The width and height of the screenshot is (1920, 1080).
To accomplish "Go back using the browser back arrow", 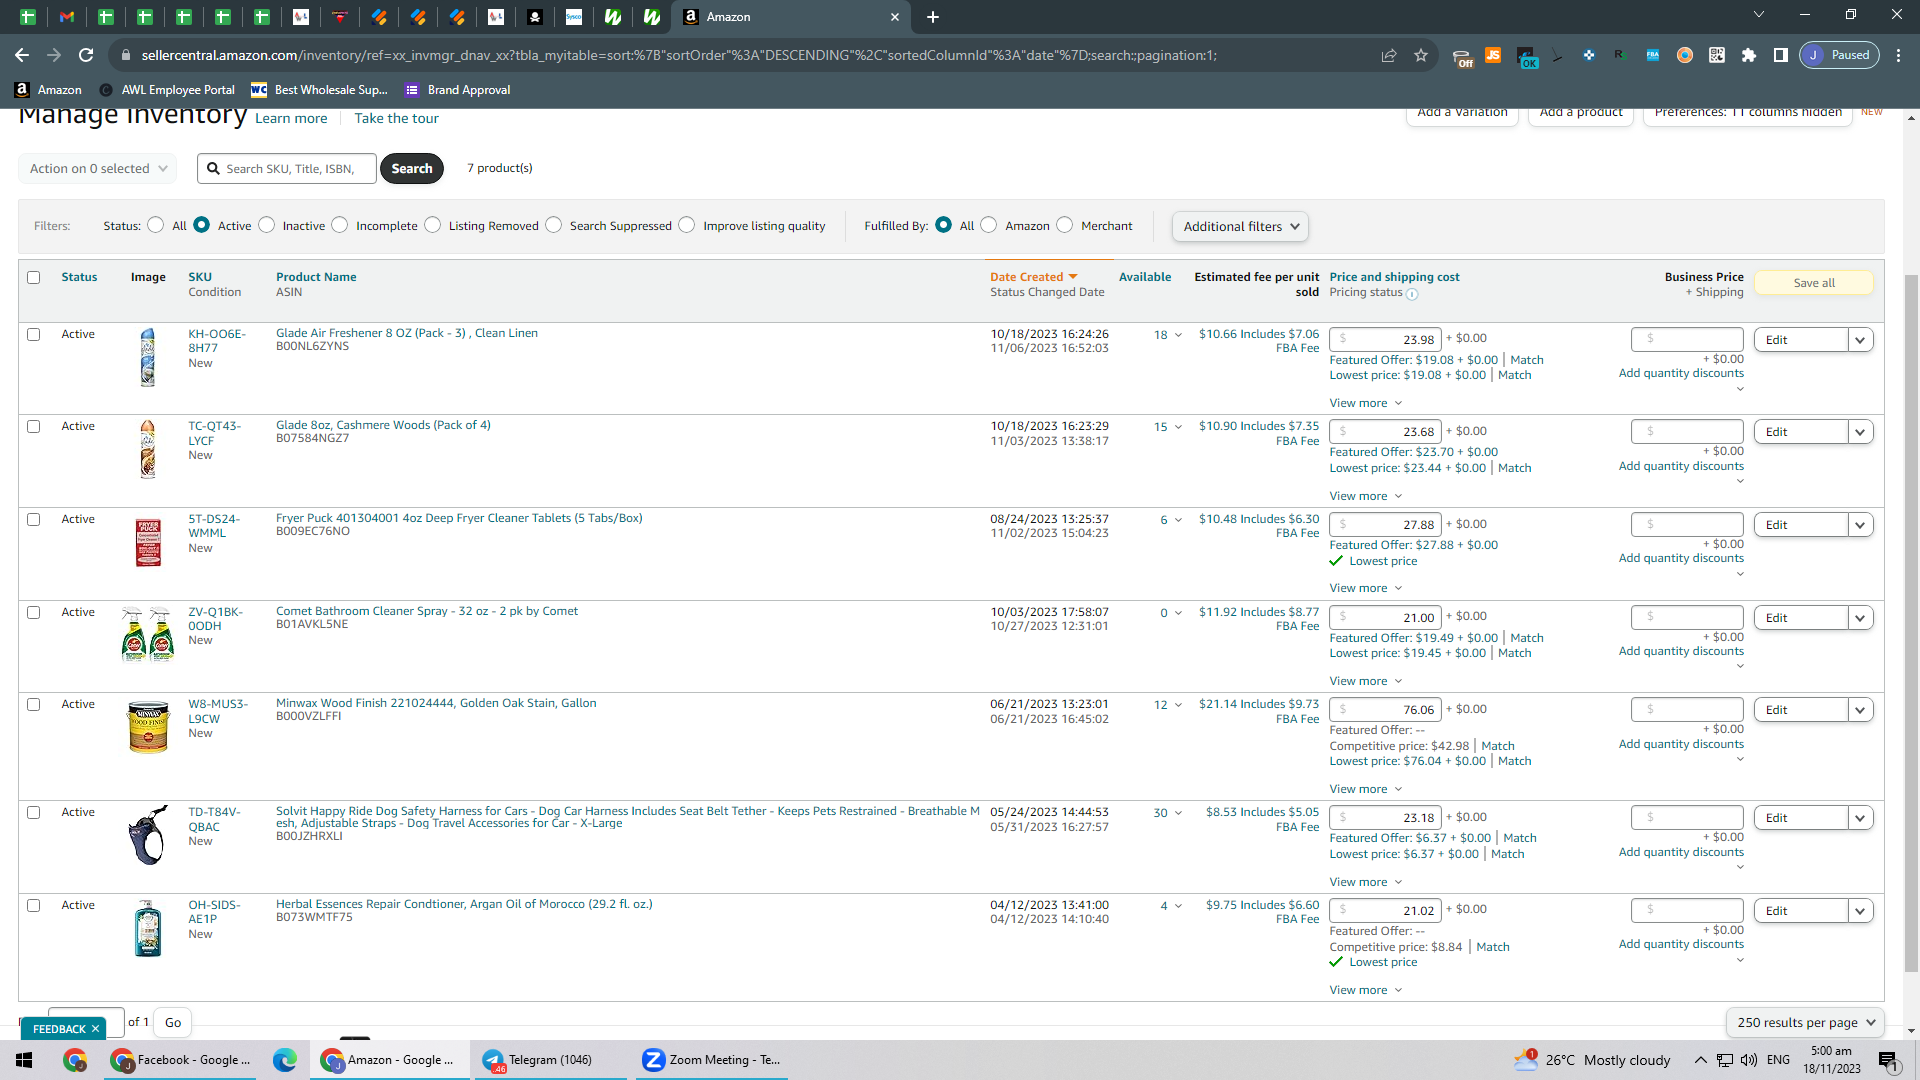I will tap(22, 55).
